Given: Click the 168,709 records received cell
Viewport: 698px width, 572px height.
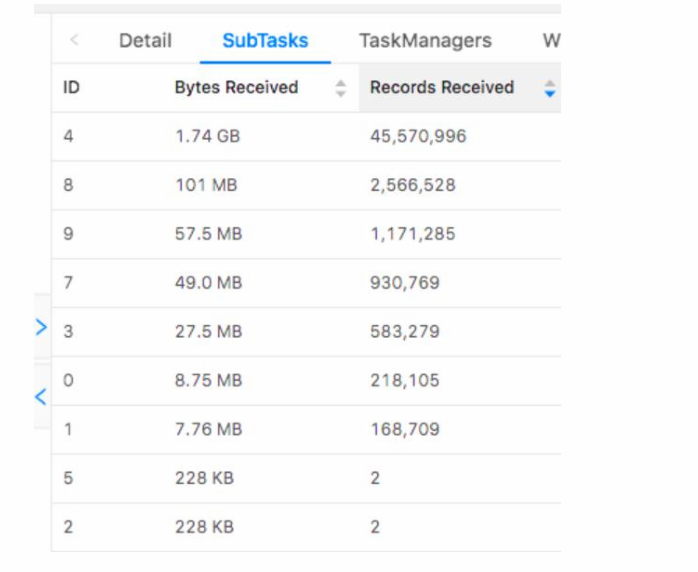Looking at the screenshot, I should click(404, 430).
